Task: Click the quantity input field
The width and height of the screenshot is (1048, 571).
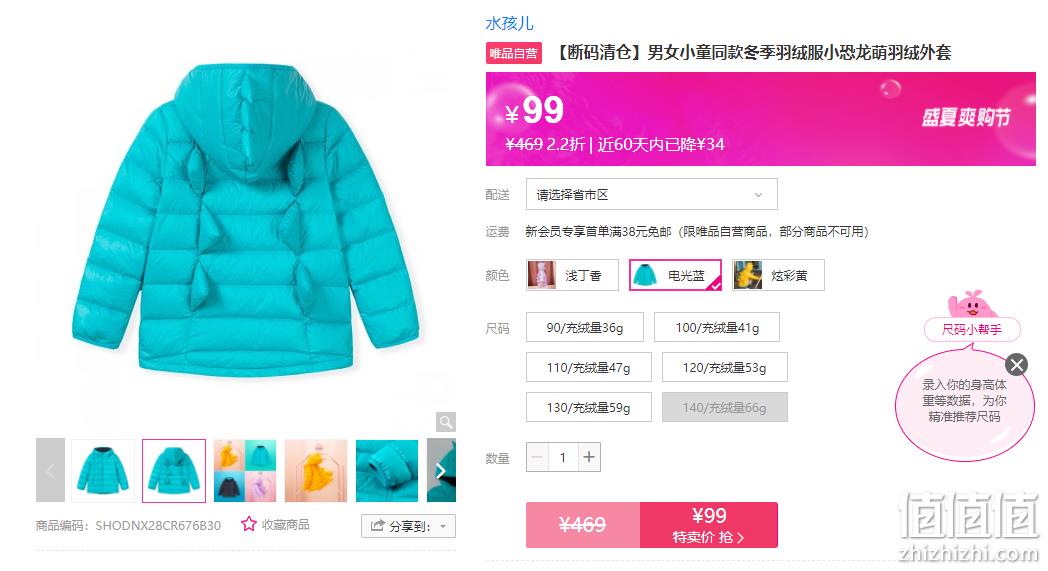Action: (x=563, y=457)
